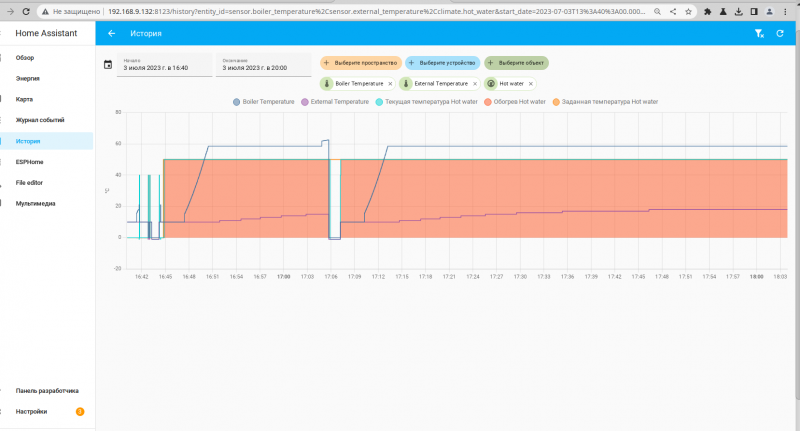
Task: Toggle Заданная температура Hot water legend swatch
Action: [556, 102]
